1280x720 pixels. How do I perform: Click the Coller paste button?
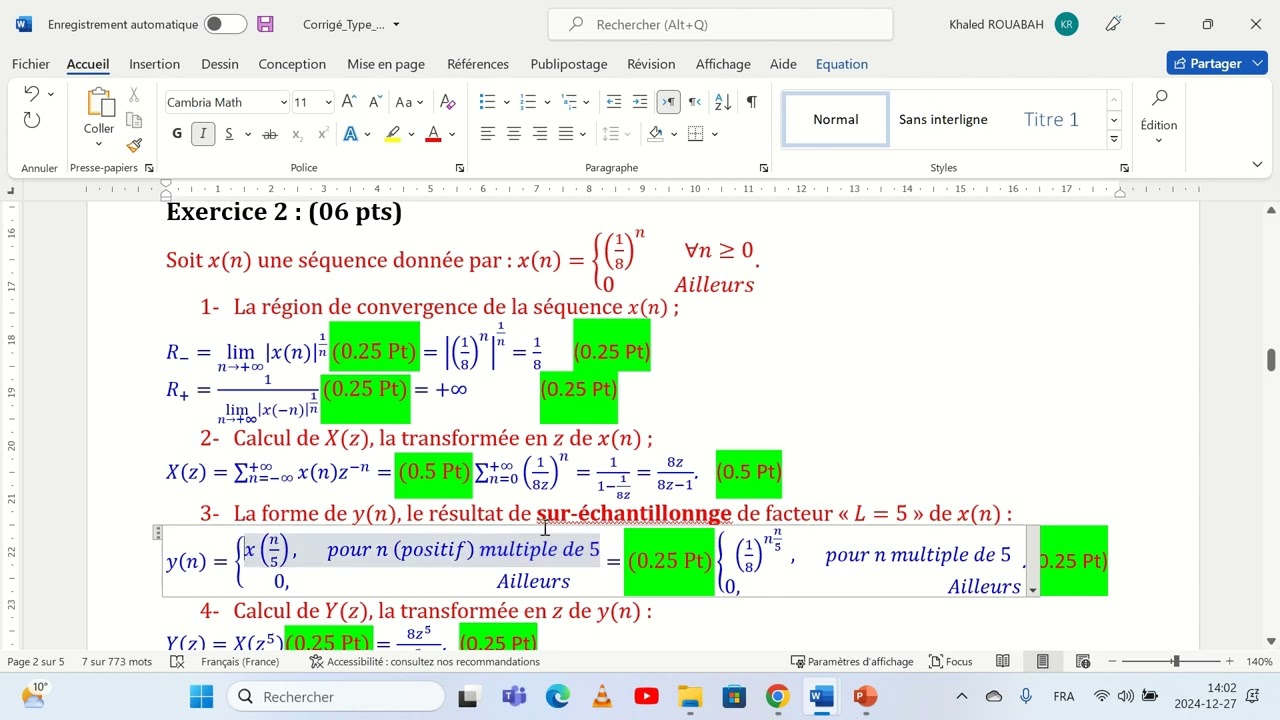(99, 112)
